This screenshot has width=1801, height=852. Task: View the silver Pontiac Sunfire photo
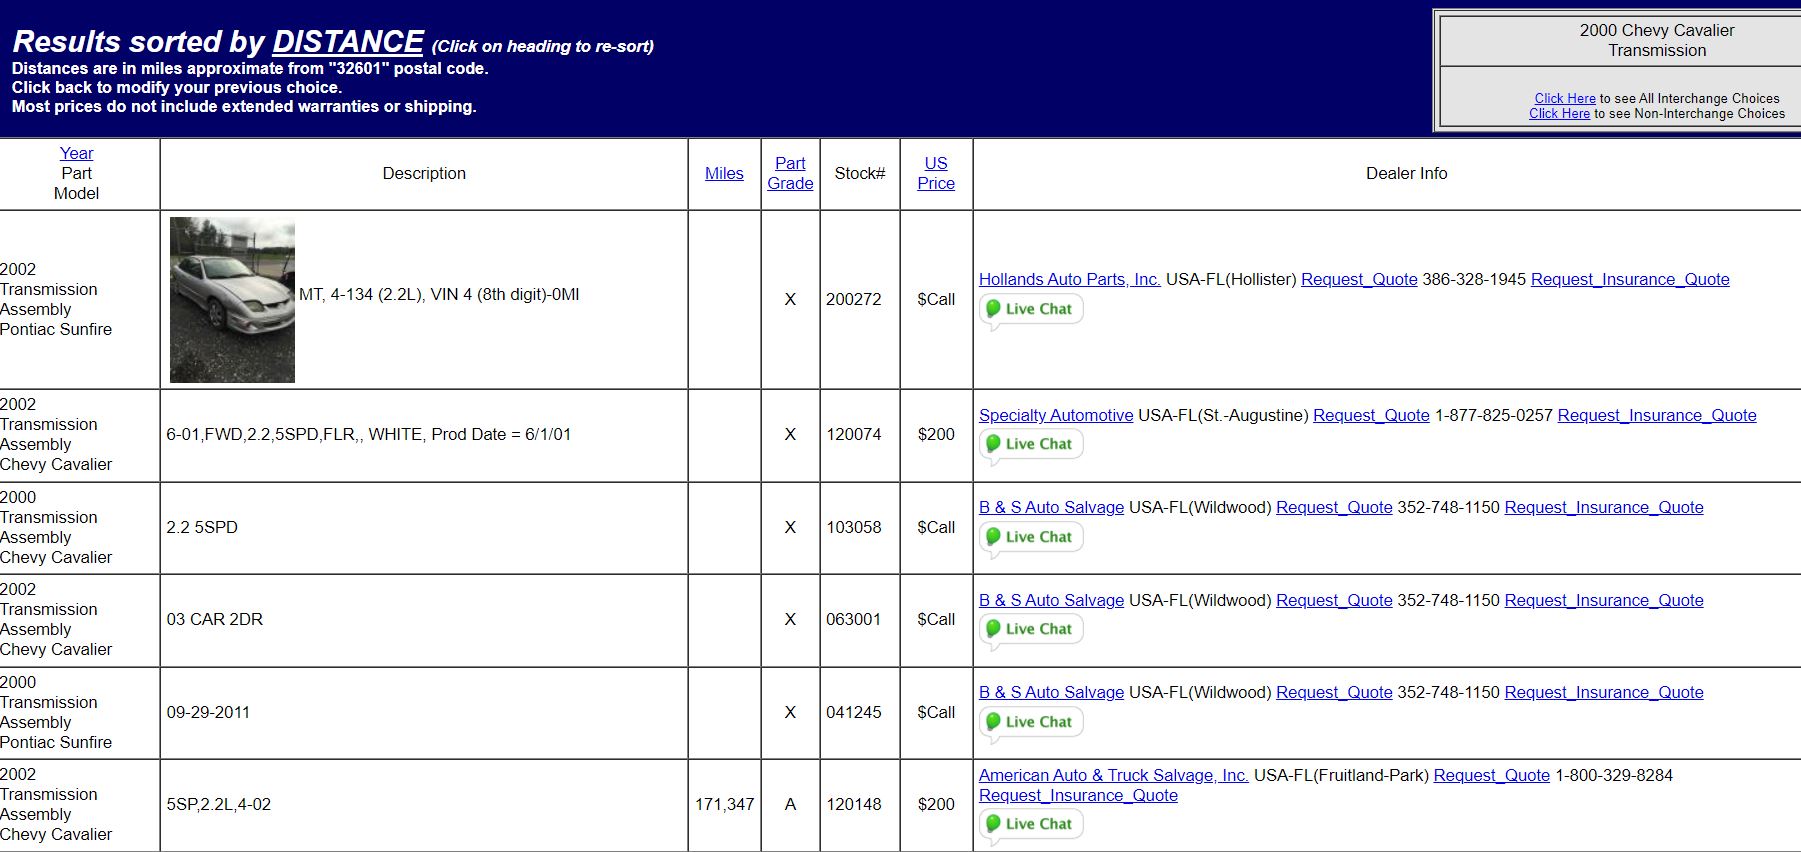click(232, 300)
